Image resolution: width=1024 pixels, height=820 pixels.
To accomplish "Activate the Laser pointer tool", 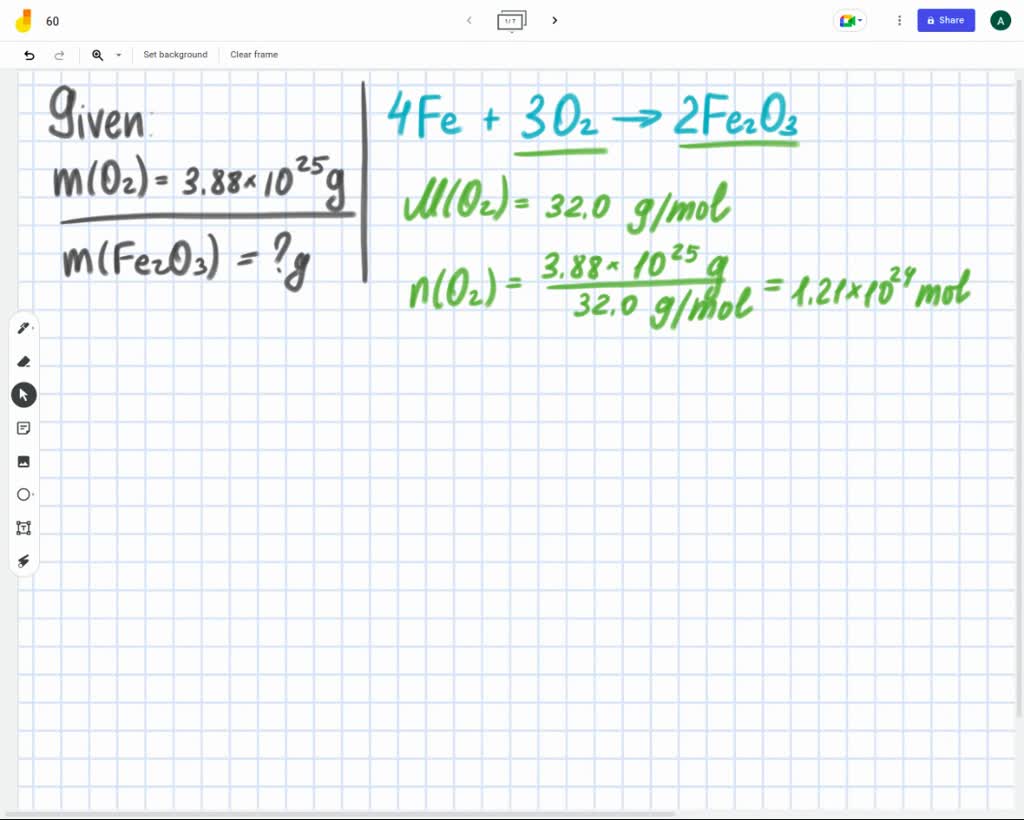I will click(x=23, y=561).
